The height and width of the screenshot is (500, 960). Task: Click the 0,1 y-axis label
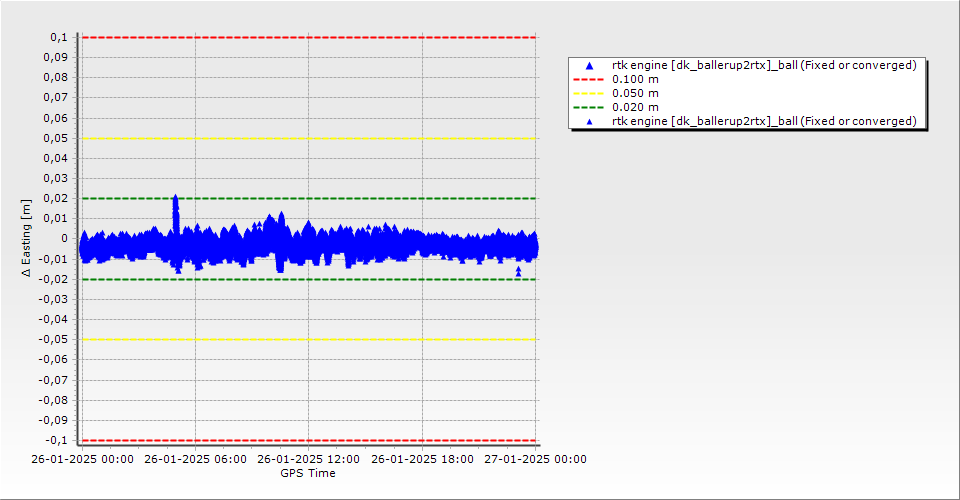(59, 37)
